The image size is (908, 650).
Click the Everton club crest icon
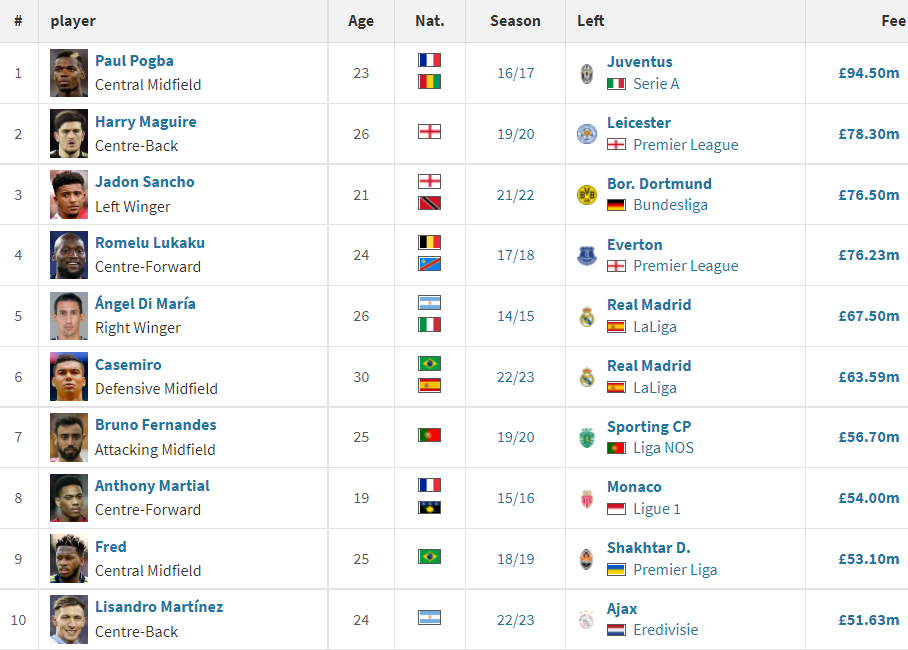(x=587, y=256)
